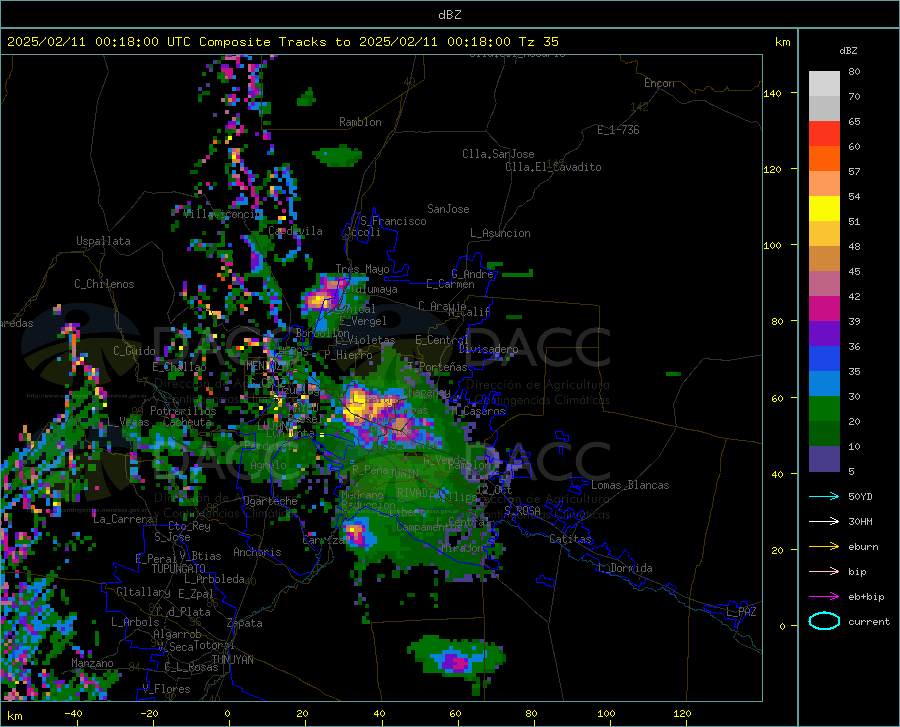Click the 10 dBZ slate purple swatch
Screen dimensions: 900x727
824,458
